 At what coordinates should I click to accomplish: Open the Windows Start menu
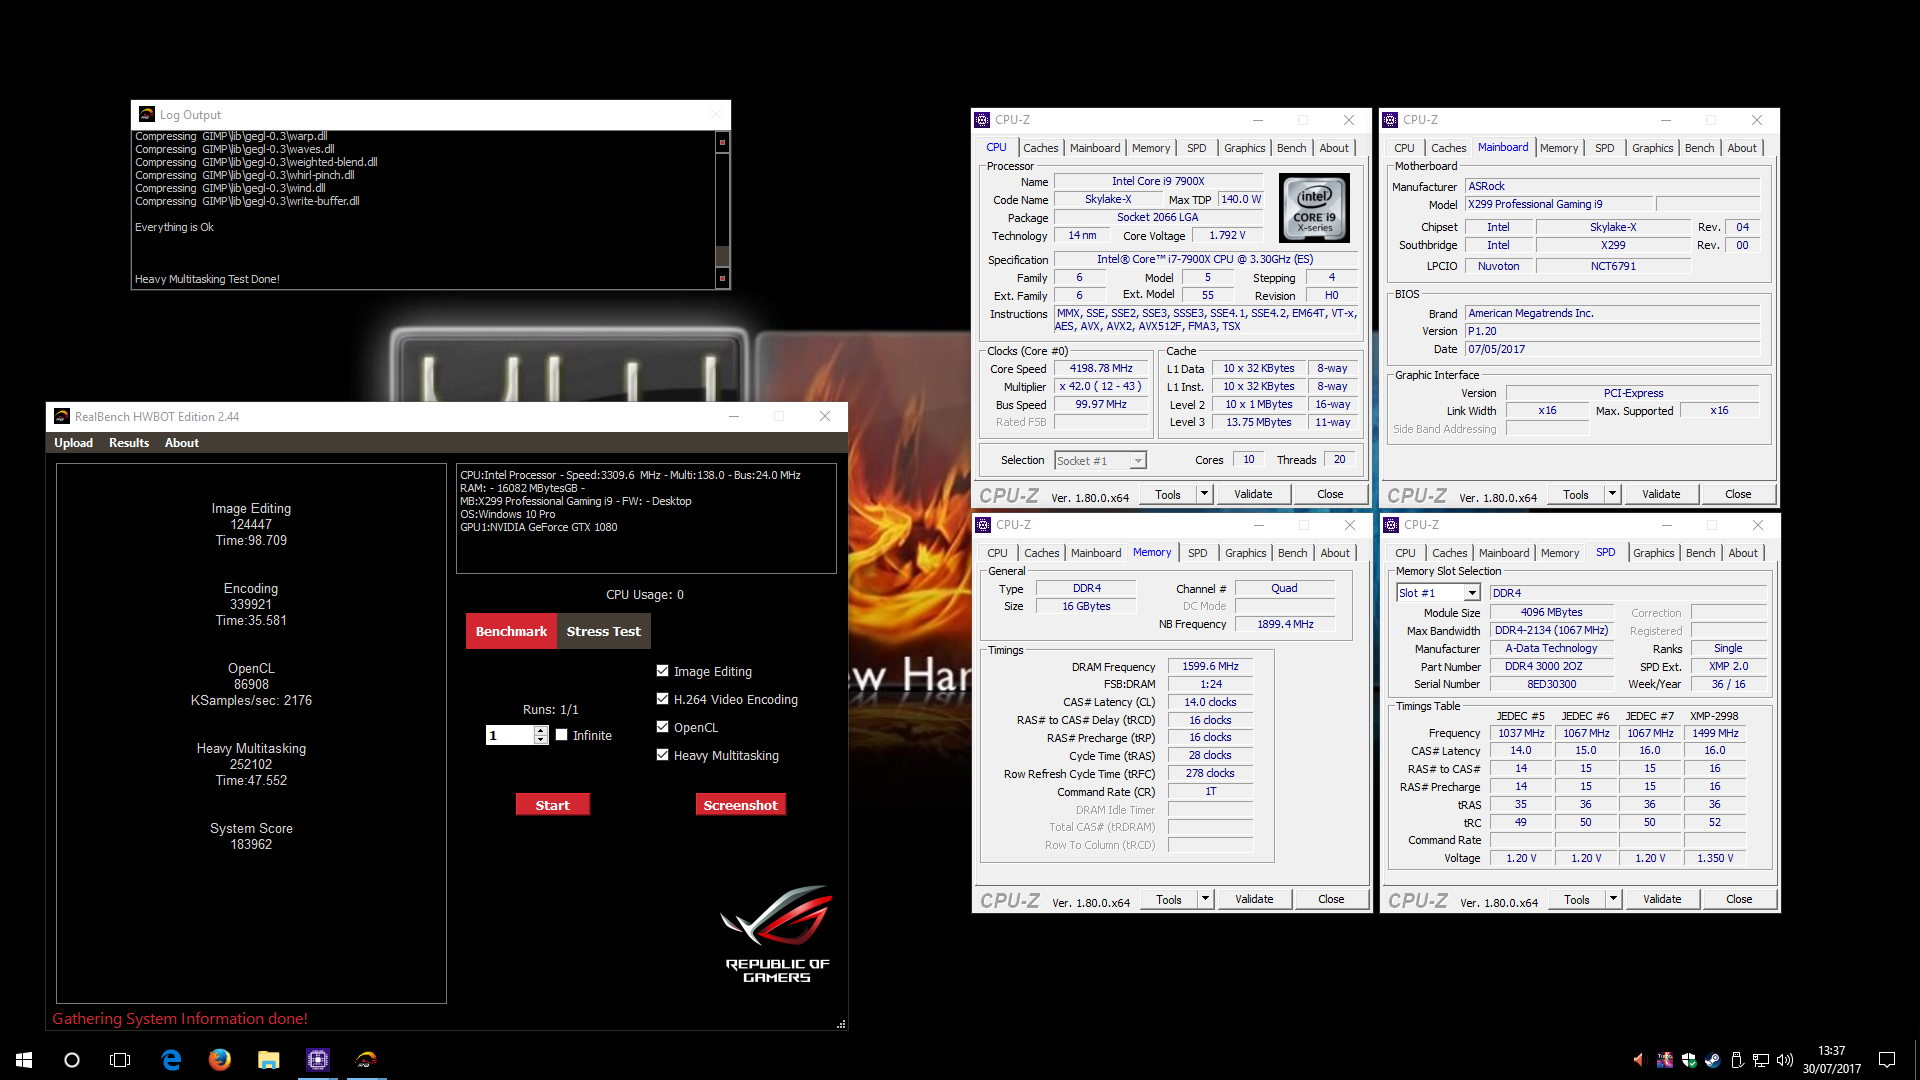click(x=24, y=1060)
